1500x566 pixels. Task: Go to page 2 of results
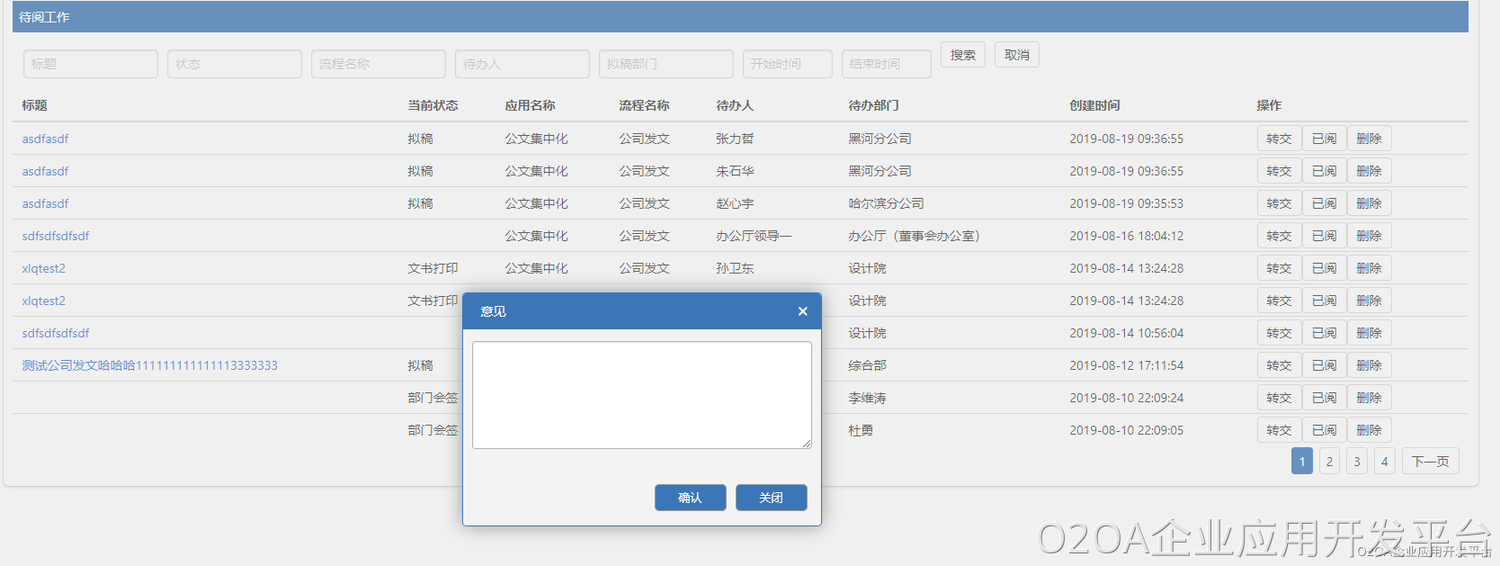point(1329,461)
